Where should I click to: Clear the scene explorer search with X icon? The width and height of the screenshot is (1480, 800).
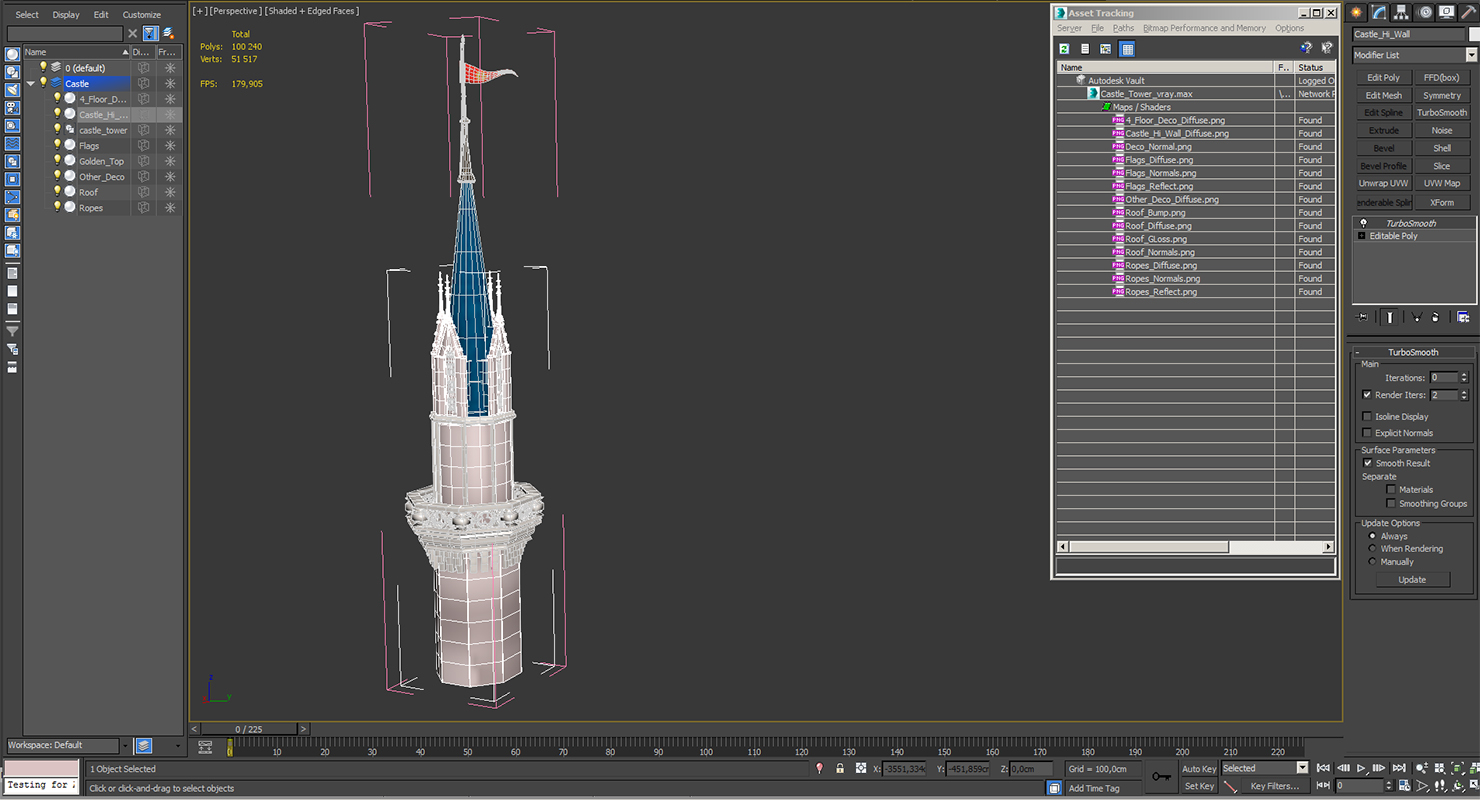click(132, 33)
